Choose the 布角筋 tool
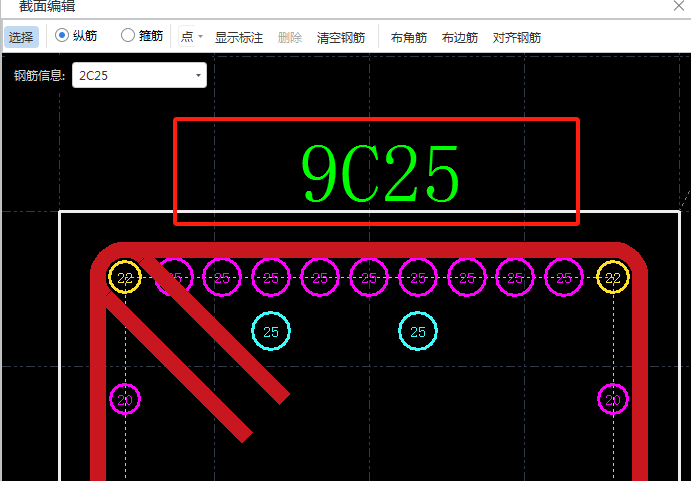 [x=409, y=37]
